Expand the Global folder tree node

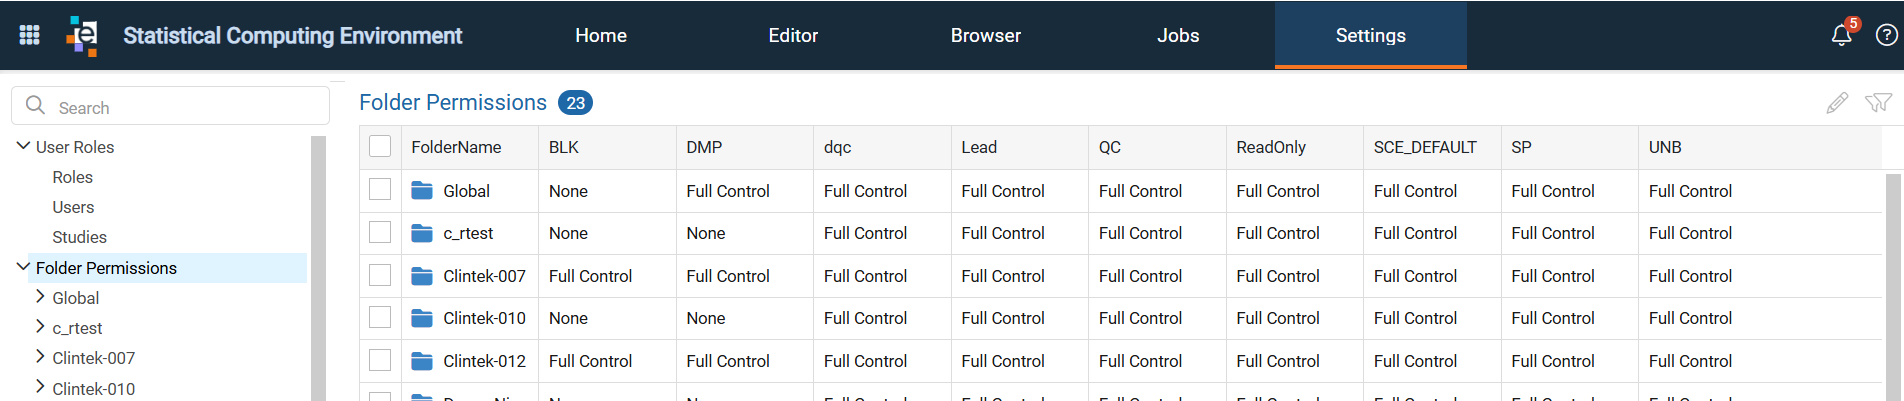click(x=40, y=297)
